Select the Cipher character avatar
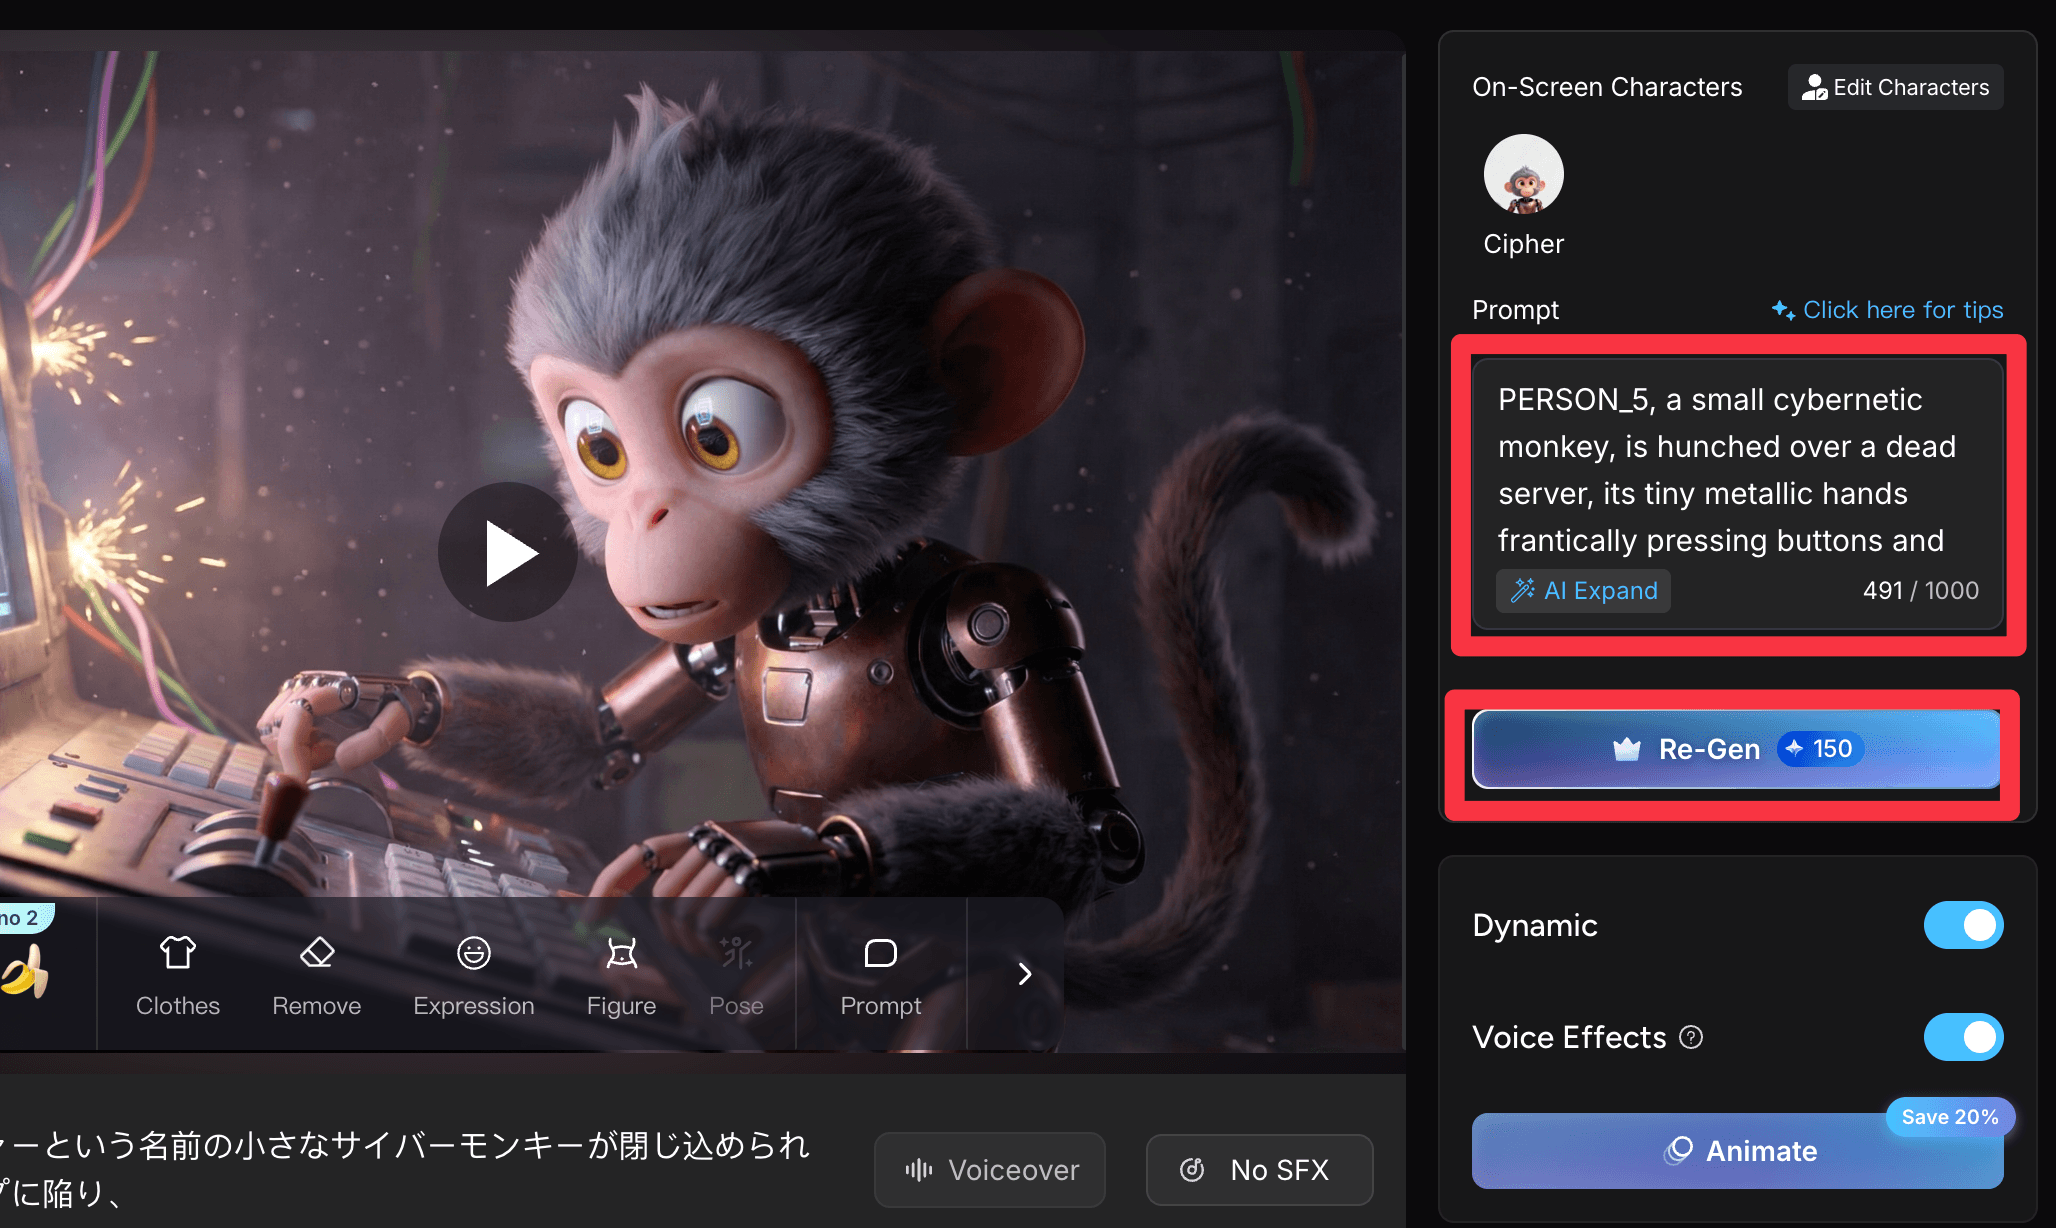The width and height of the screenshot is (2056, 1228). pos(1523,175)
